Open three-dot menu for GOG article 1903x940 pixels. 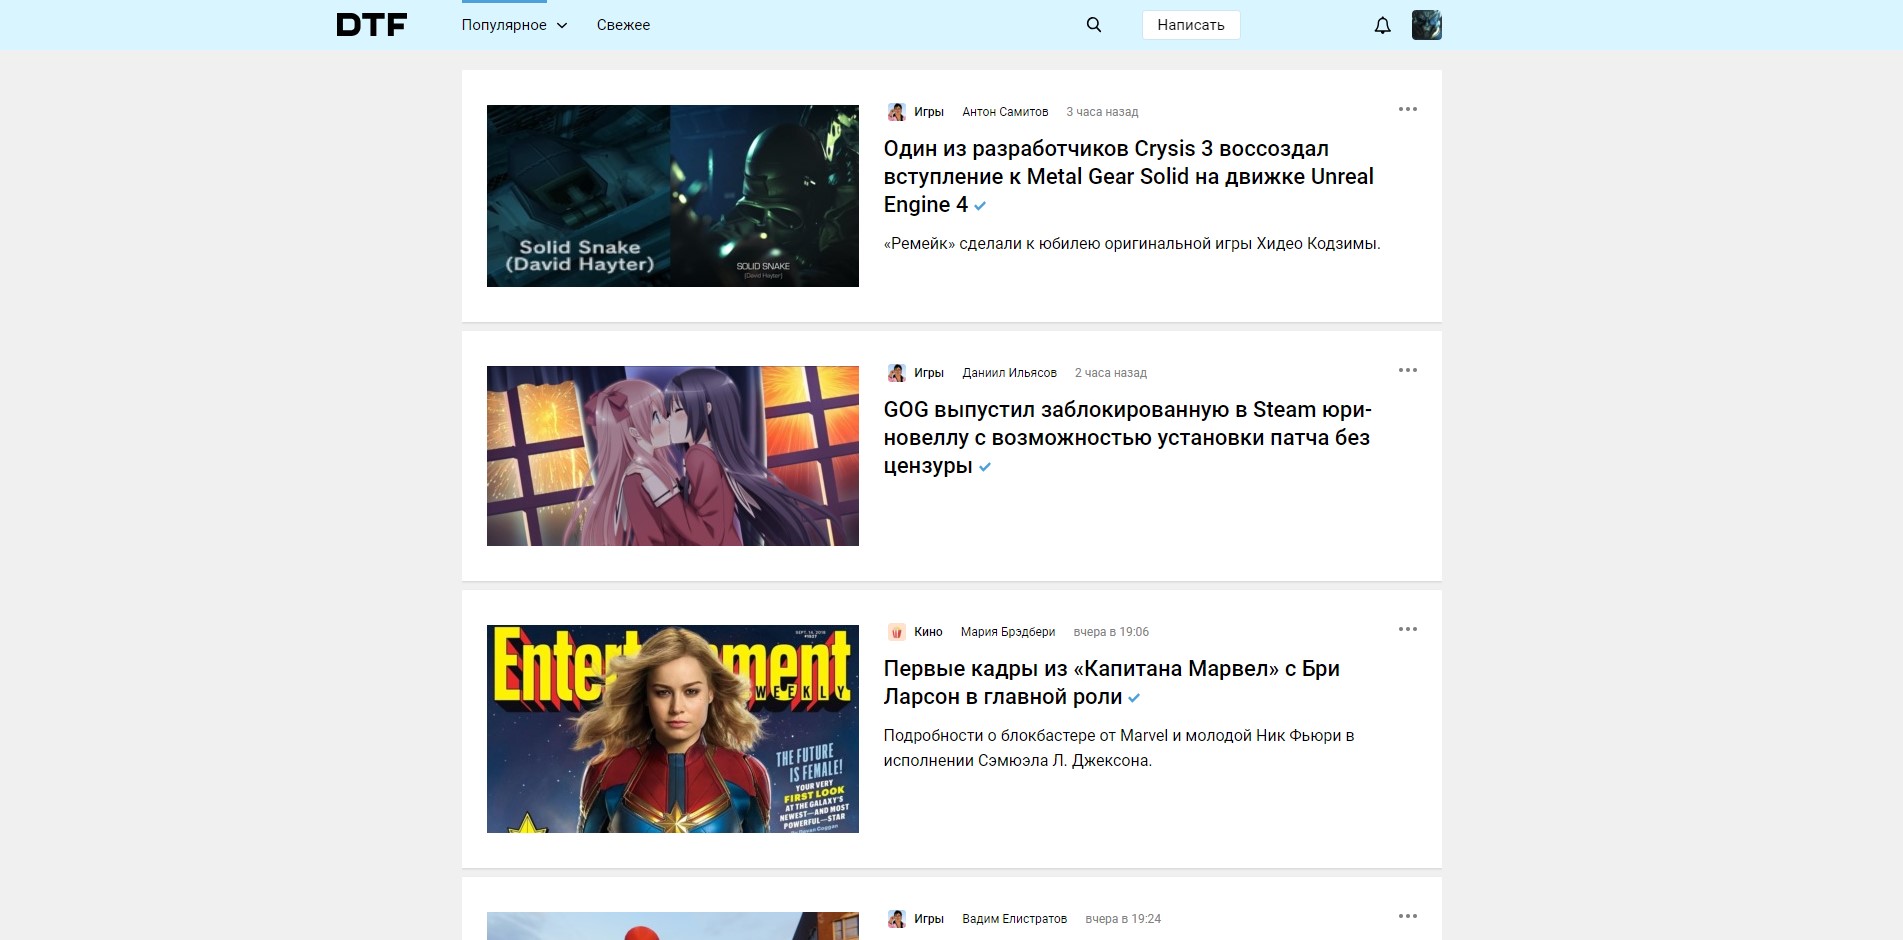(x=1408, y=370)
